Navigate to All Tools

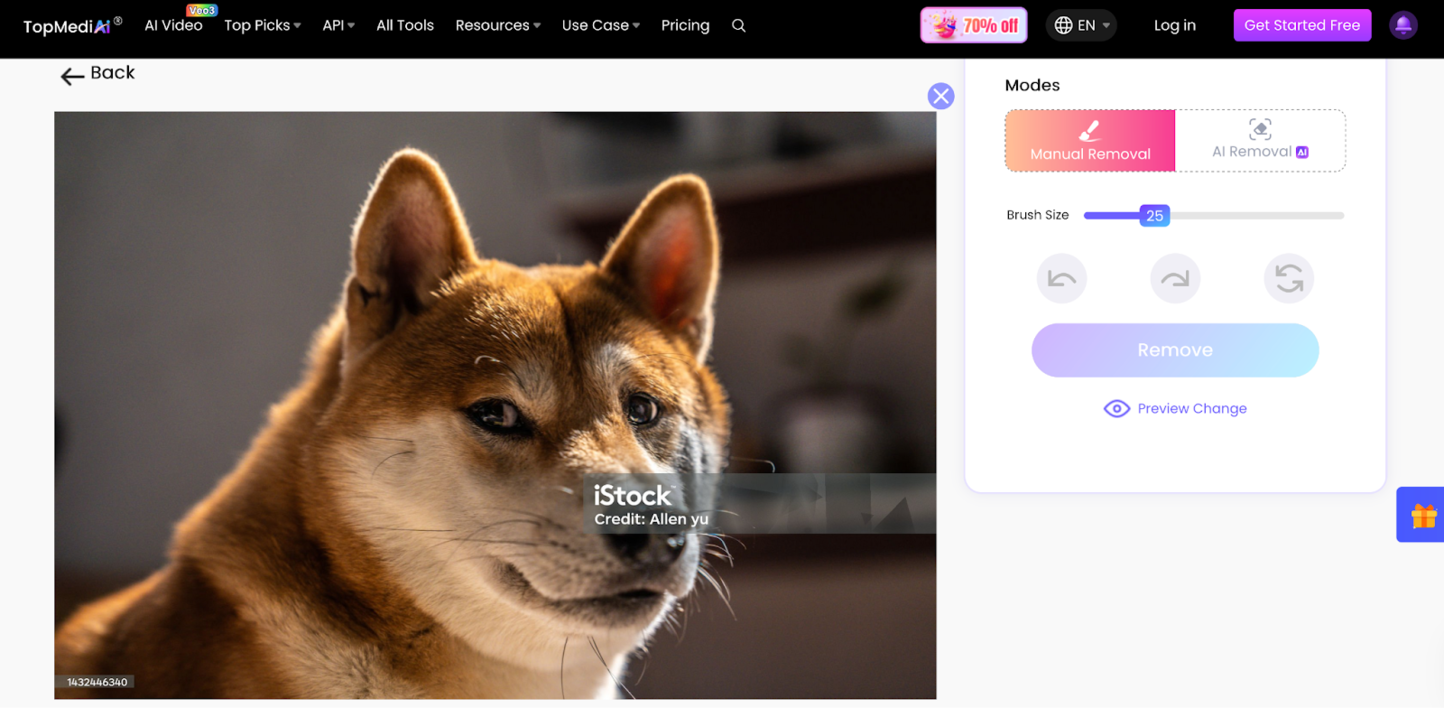point(405,25)
